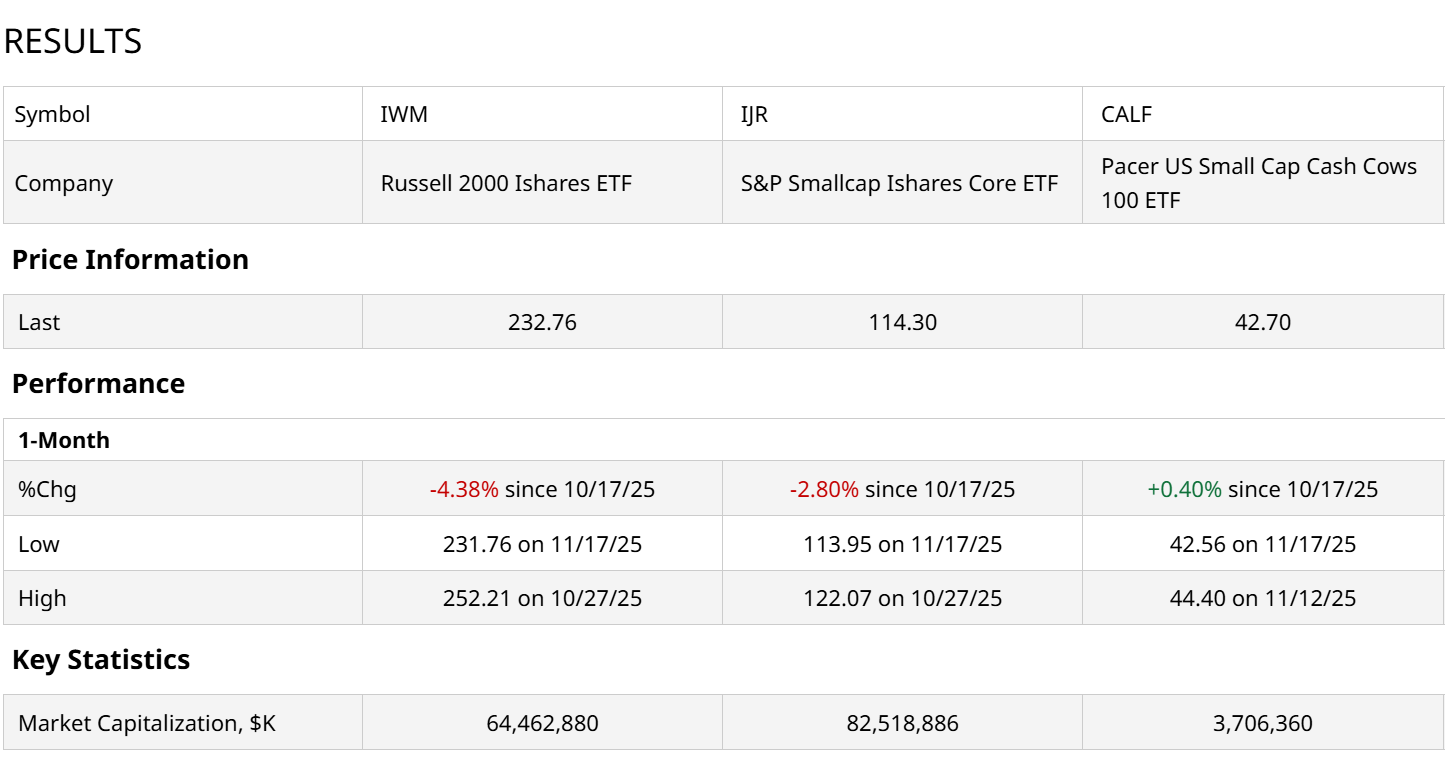The width and height of the screenshot is (1445, 757).
Task: Click the green +0.40% change value
Action: [x=1184, y=489]
